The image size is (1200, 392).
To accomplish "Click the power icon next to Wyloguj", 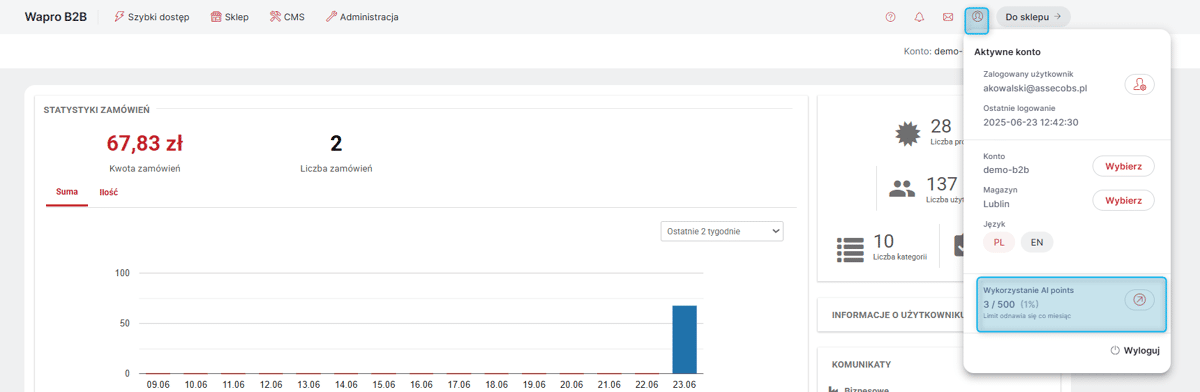I will pyautogui.click(x=1115, y=351).
